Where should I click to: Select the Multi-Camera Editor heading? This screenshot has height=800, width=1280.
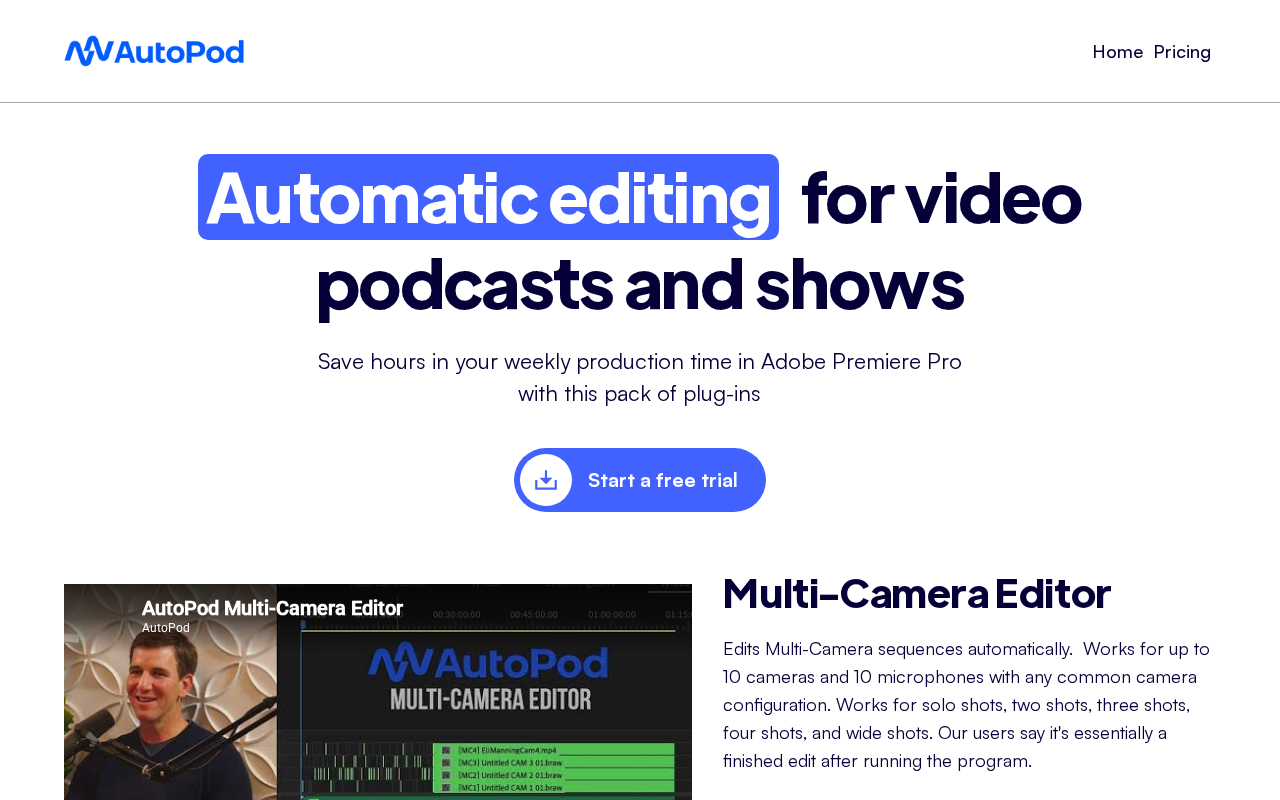coord(917,593)
